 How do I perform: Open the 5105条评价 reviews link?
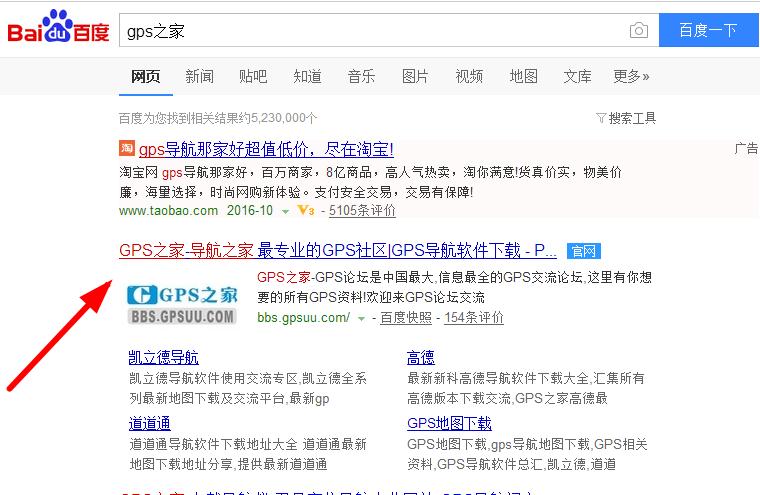tap(362, 211)
